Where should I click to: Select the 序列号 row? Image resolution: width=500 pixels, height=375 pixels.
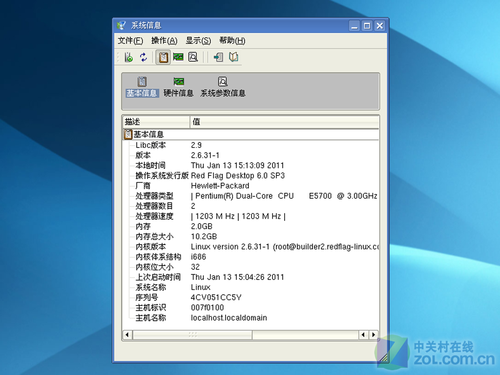251,298
